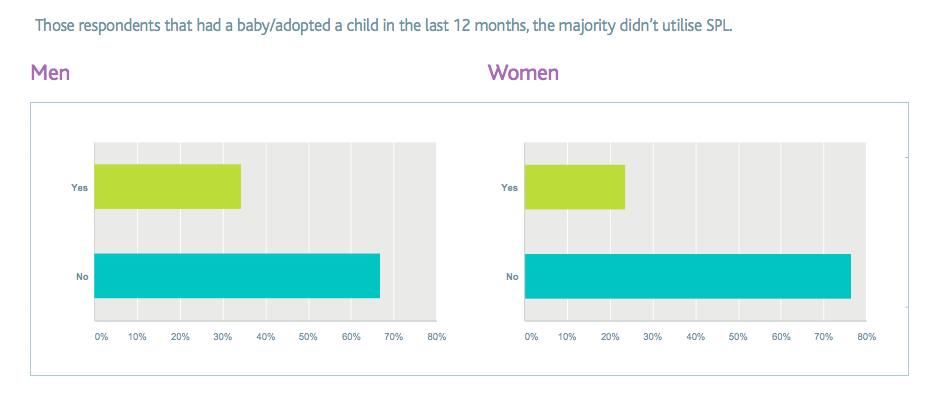Click the 70% axis label in Women chart

pyautogui.click(x=823, y=337)
